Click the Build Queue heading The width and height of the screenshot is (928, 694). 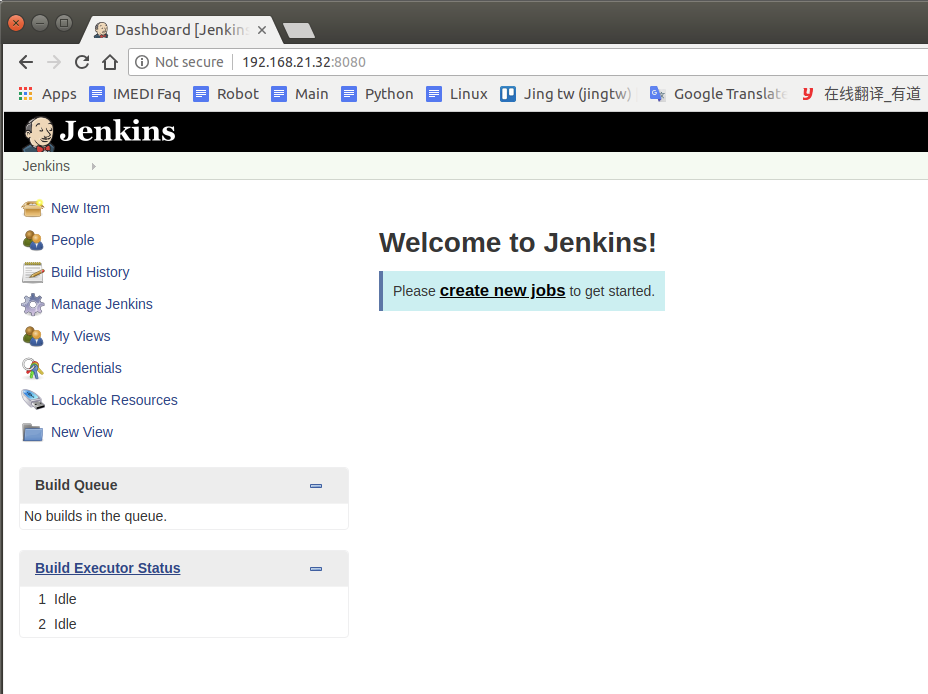76,485
